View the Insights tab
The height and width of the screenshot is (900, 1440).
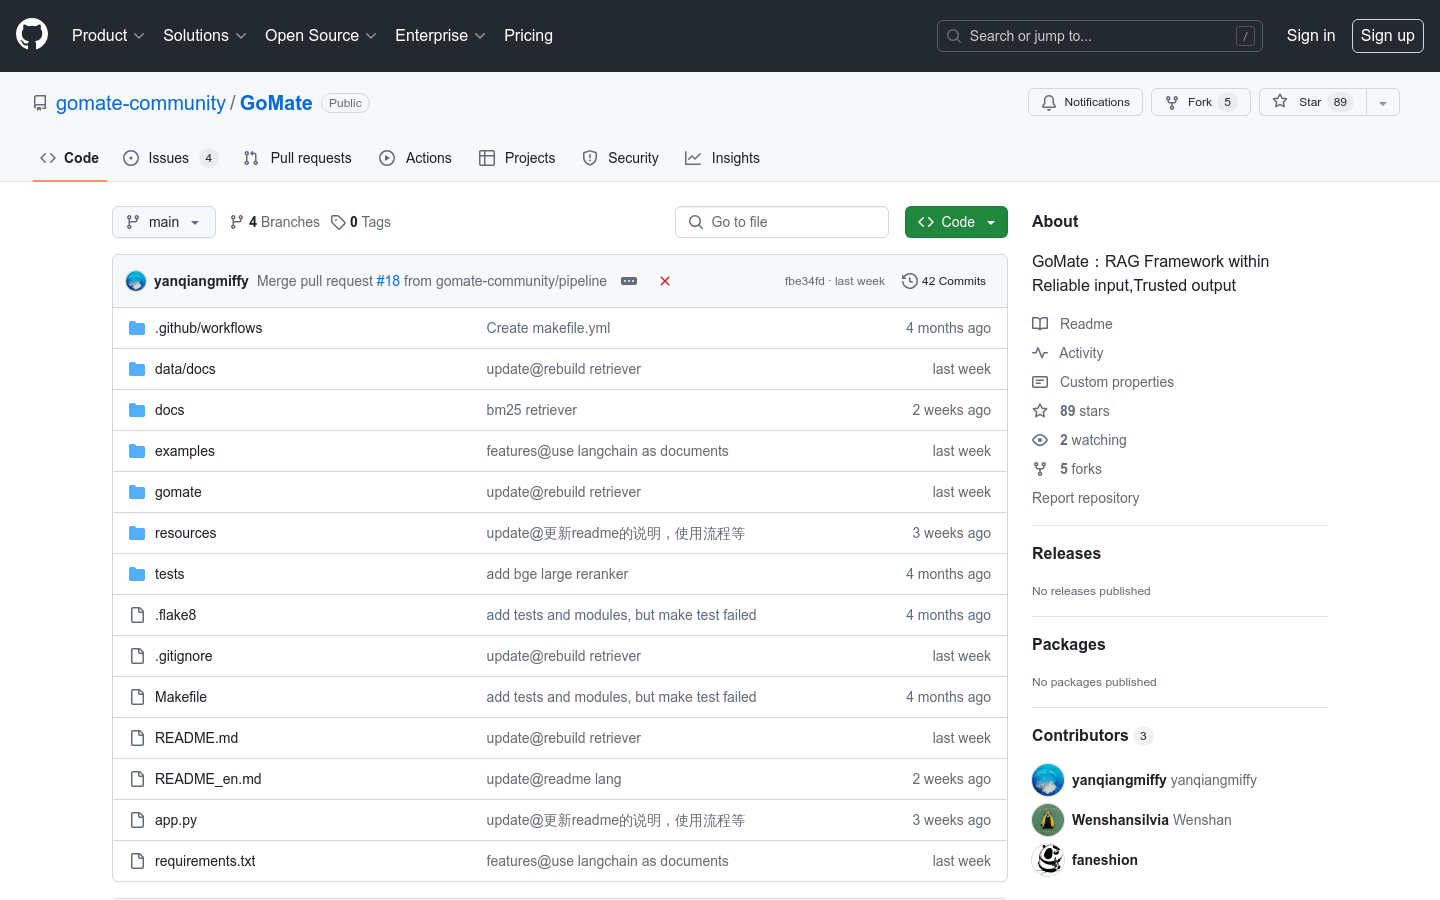[x=722, y=158]
